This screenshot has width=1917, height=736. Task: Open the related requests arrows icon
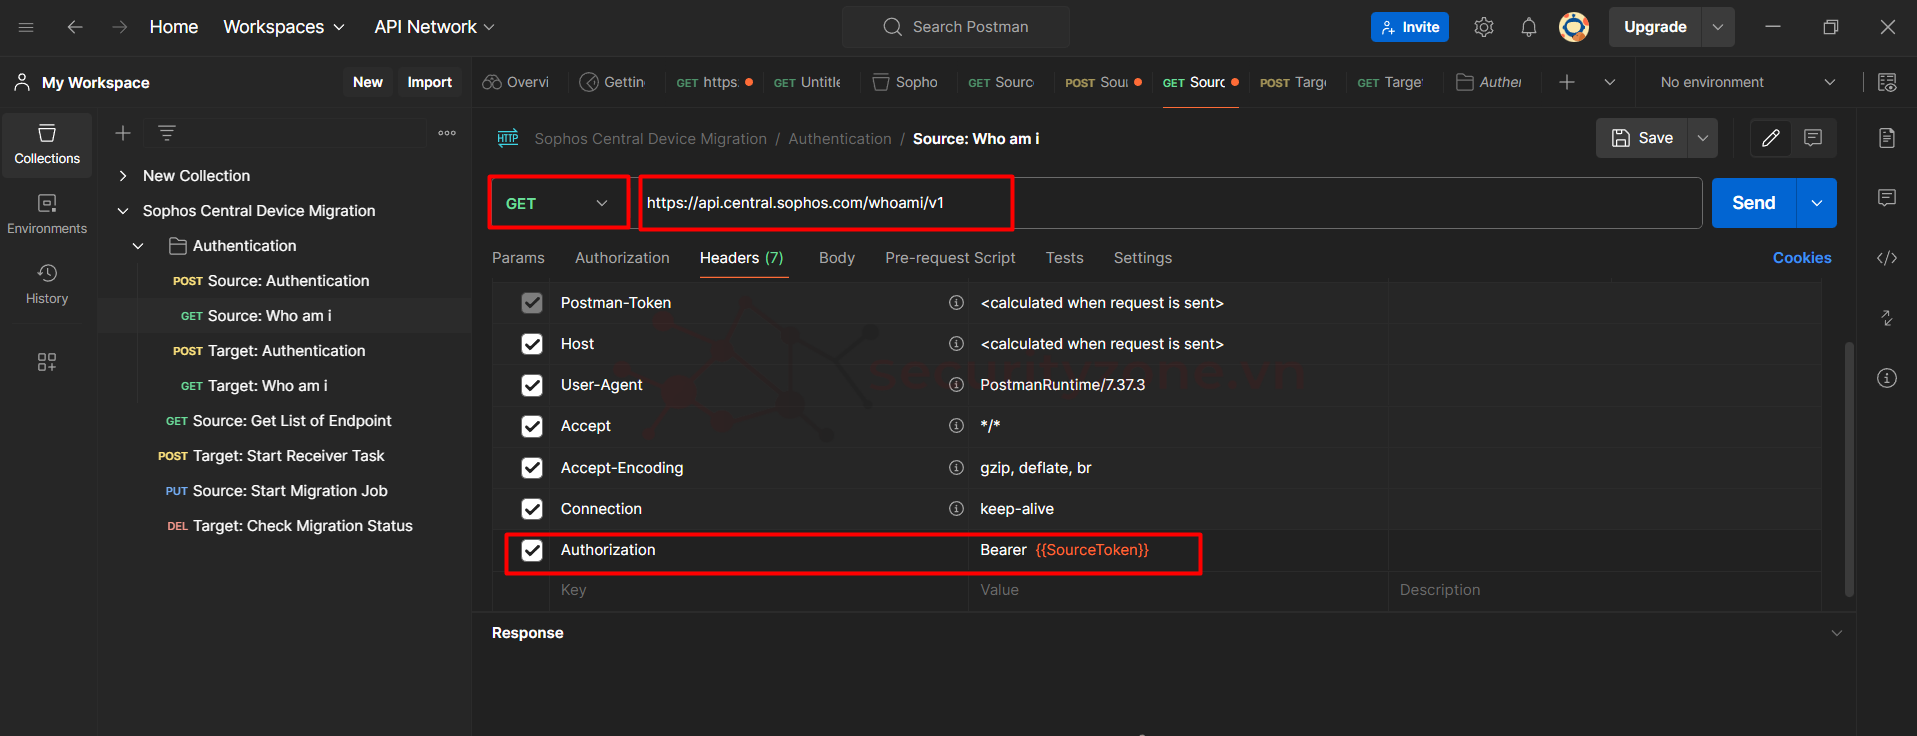click(1887, 318)
